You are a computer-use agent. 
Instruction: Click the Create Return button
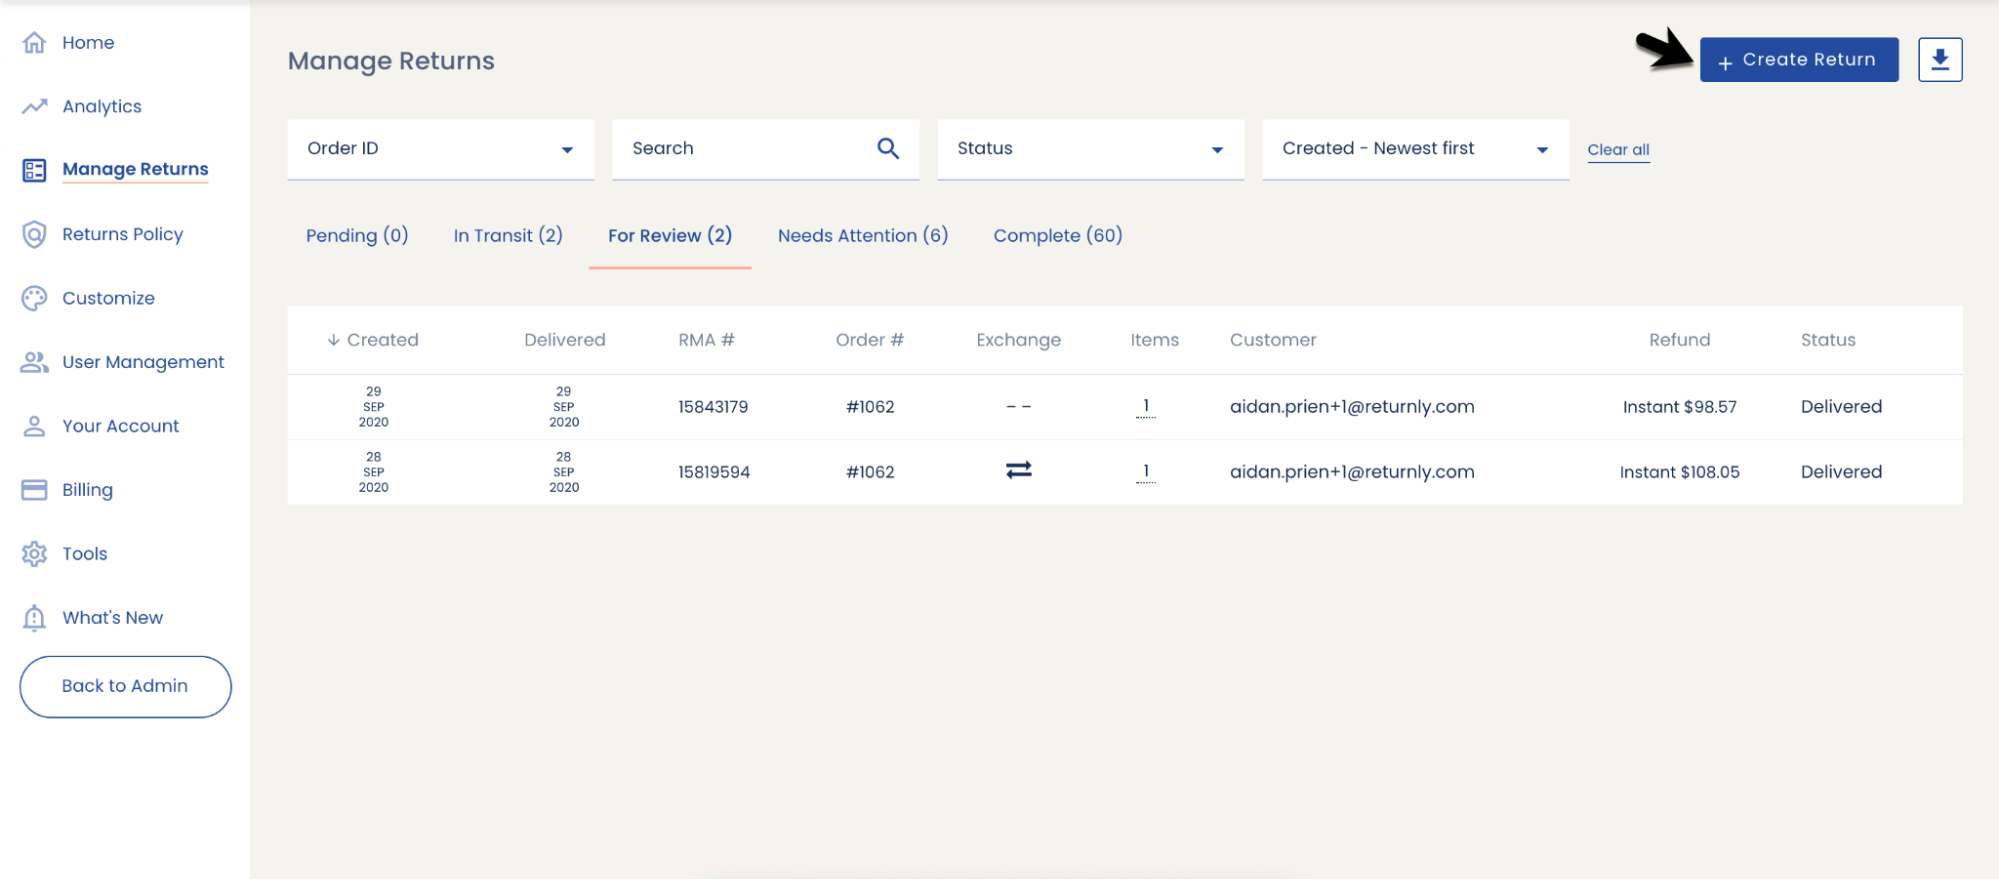(1799, 60)
